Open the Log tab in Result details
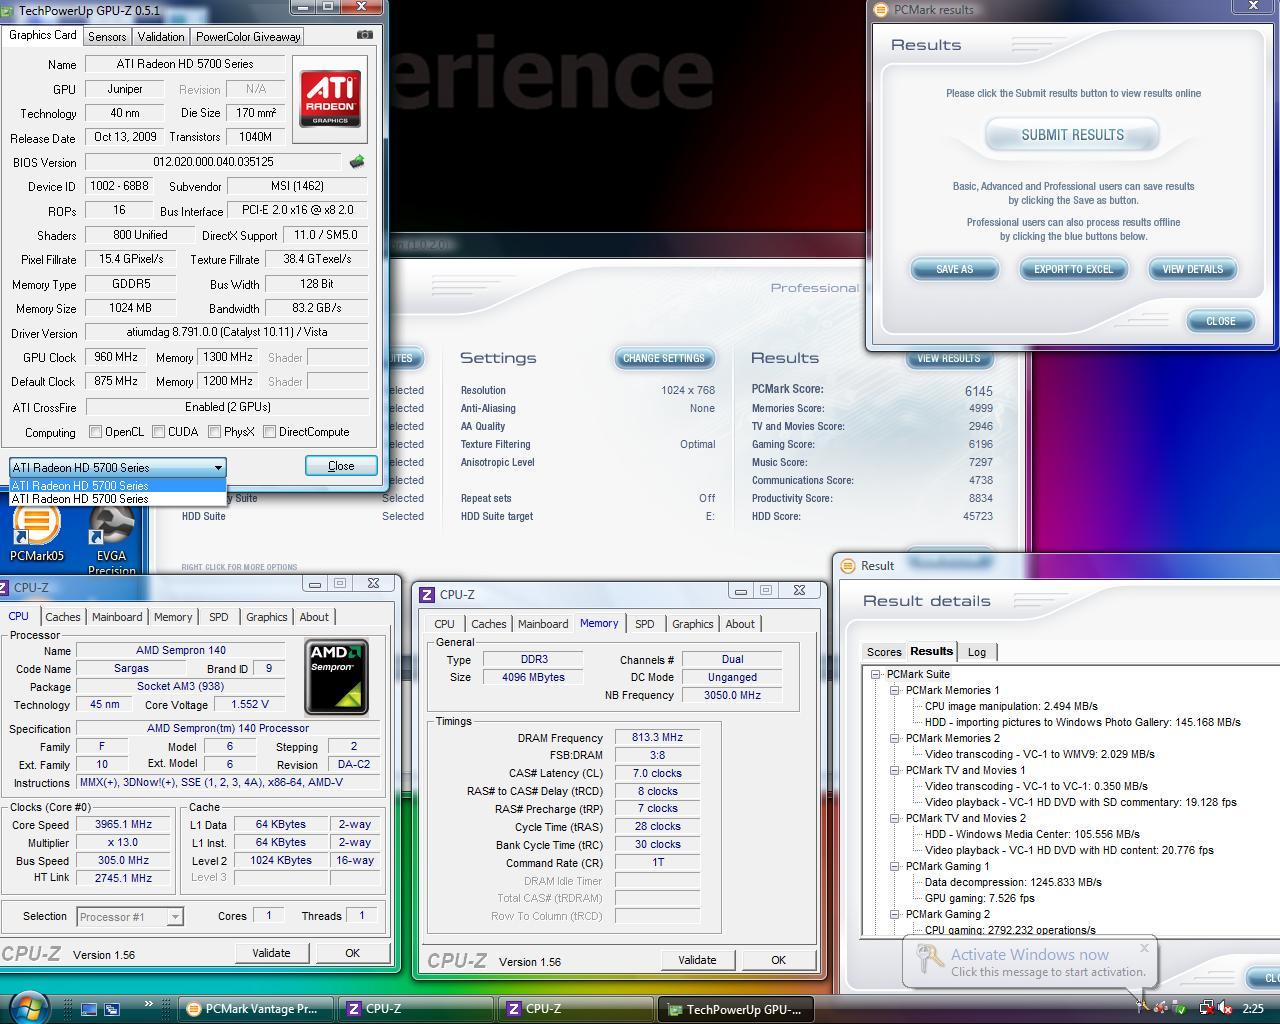 pyautogui.click(x=977, y=652)
